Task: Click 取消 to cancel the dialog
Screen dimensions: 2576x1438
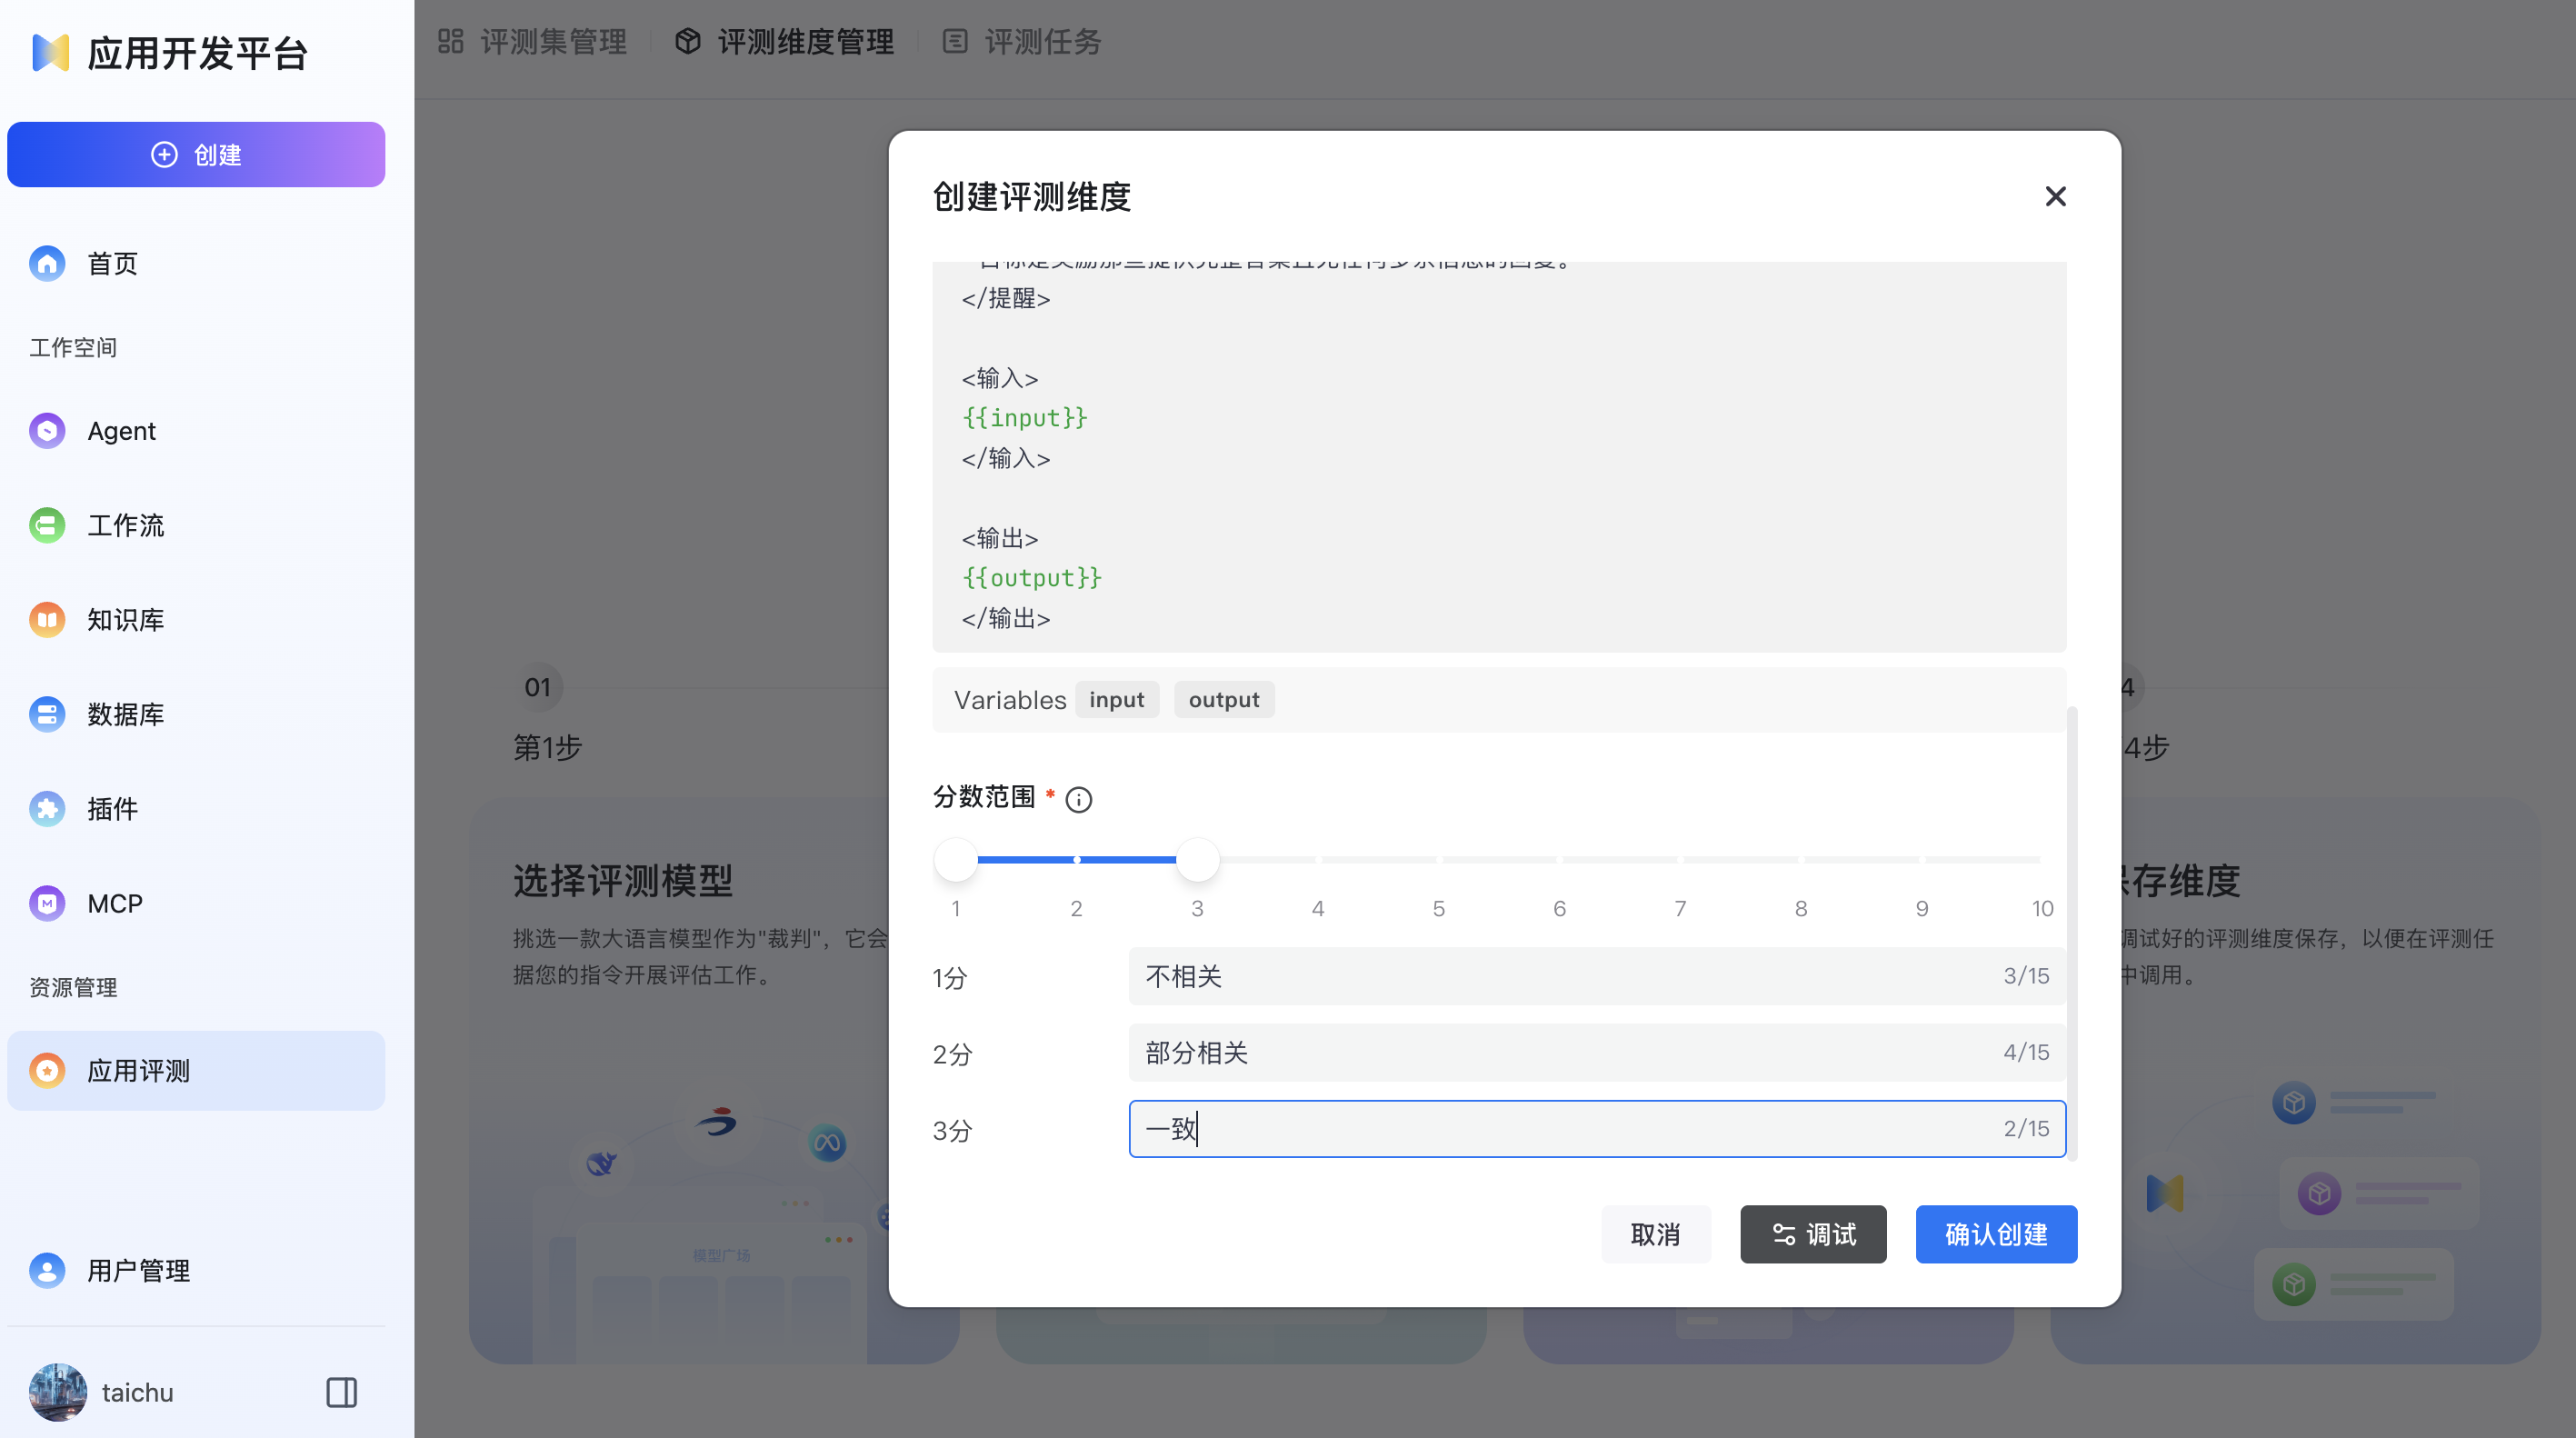Action: click(x=1656, y=1234)
